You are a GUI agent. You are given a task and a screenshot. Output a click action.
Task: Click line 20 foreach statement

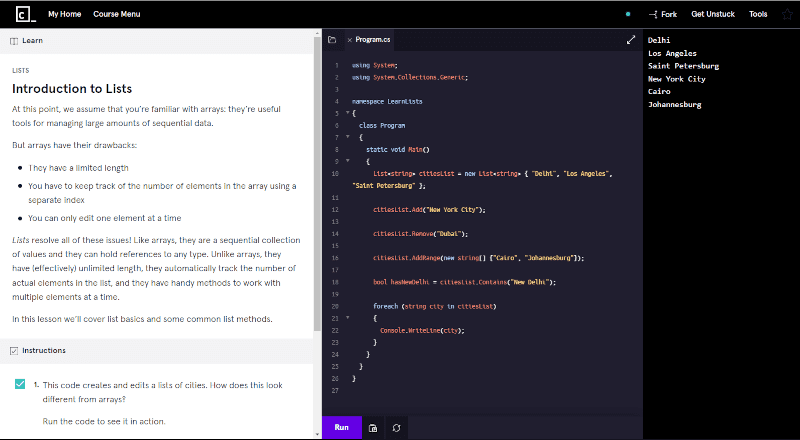pos(435,306)
